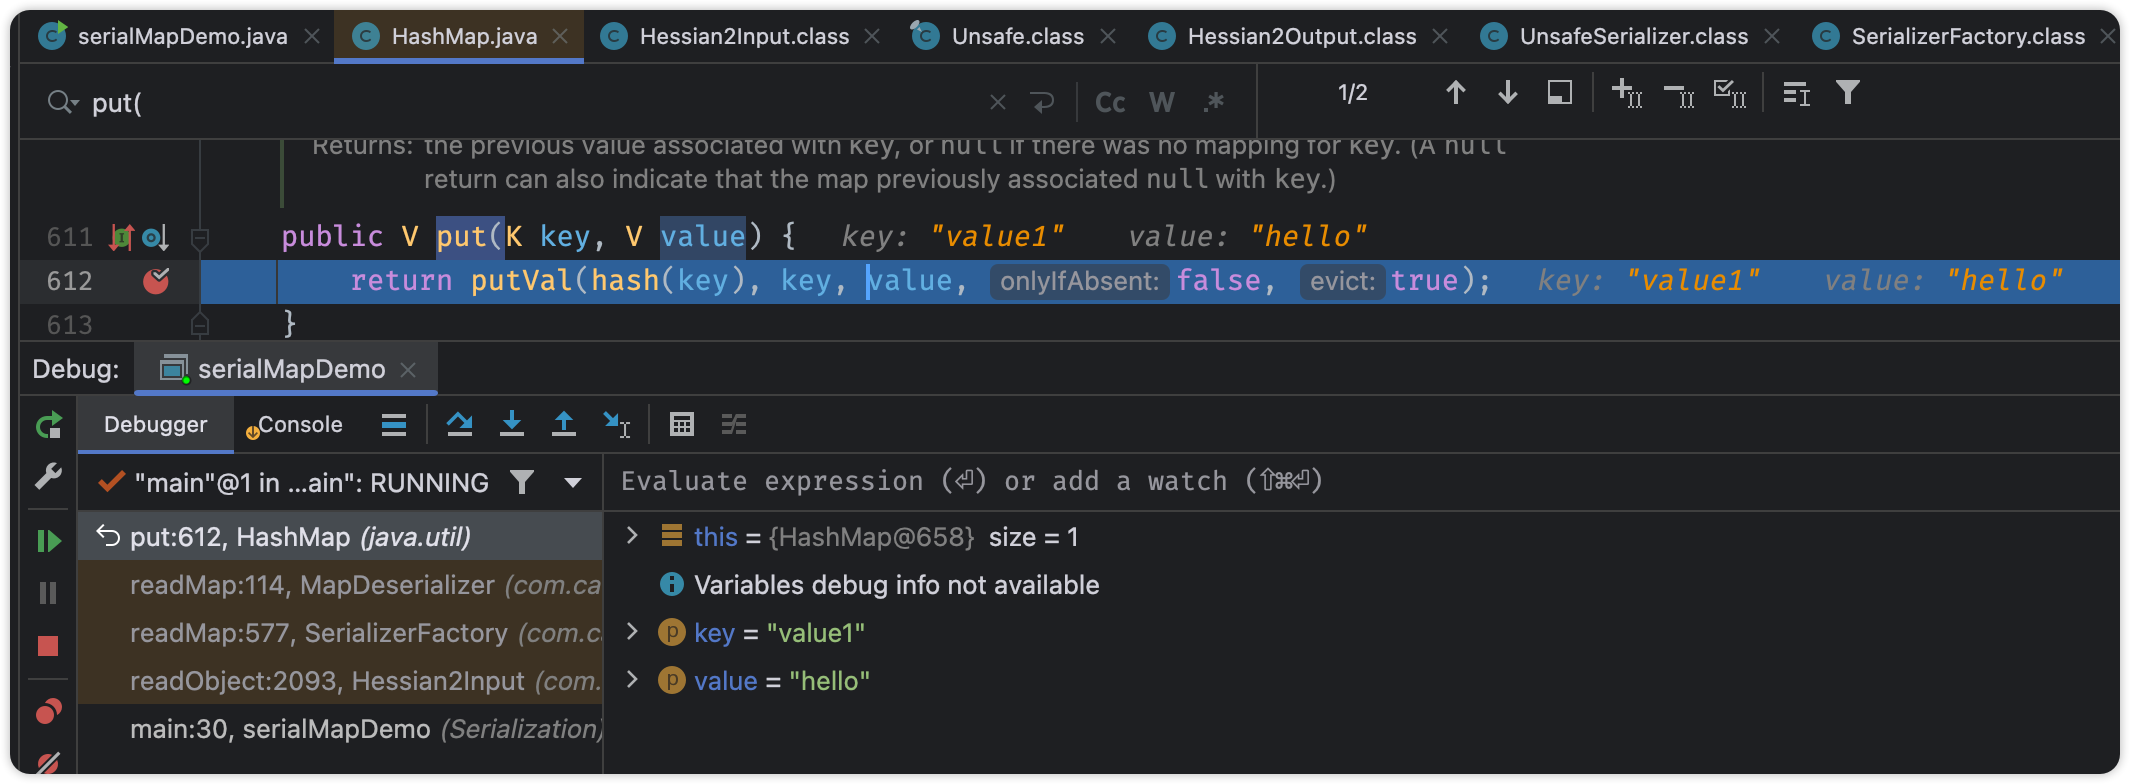The image size is (2130, 784).
Task: Select main:30, serialMapDemo frame
Action: [340, 729]
